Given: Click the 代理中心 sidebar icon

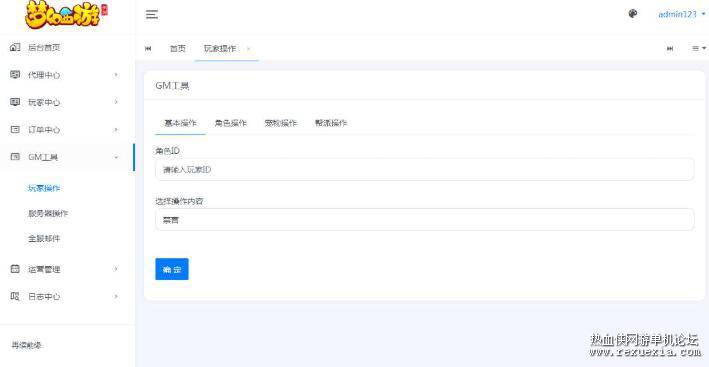Looking at the screenshot, I should click(x=15, y=75).
